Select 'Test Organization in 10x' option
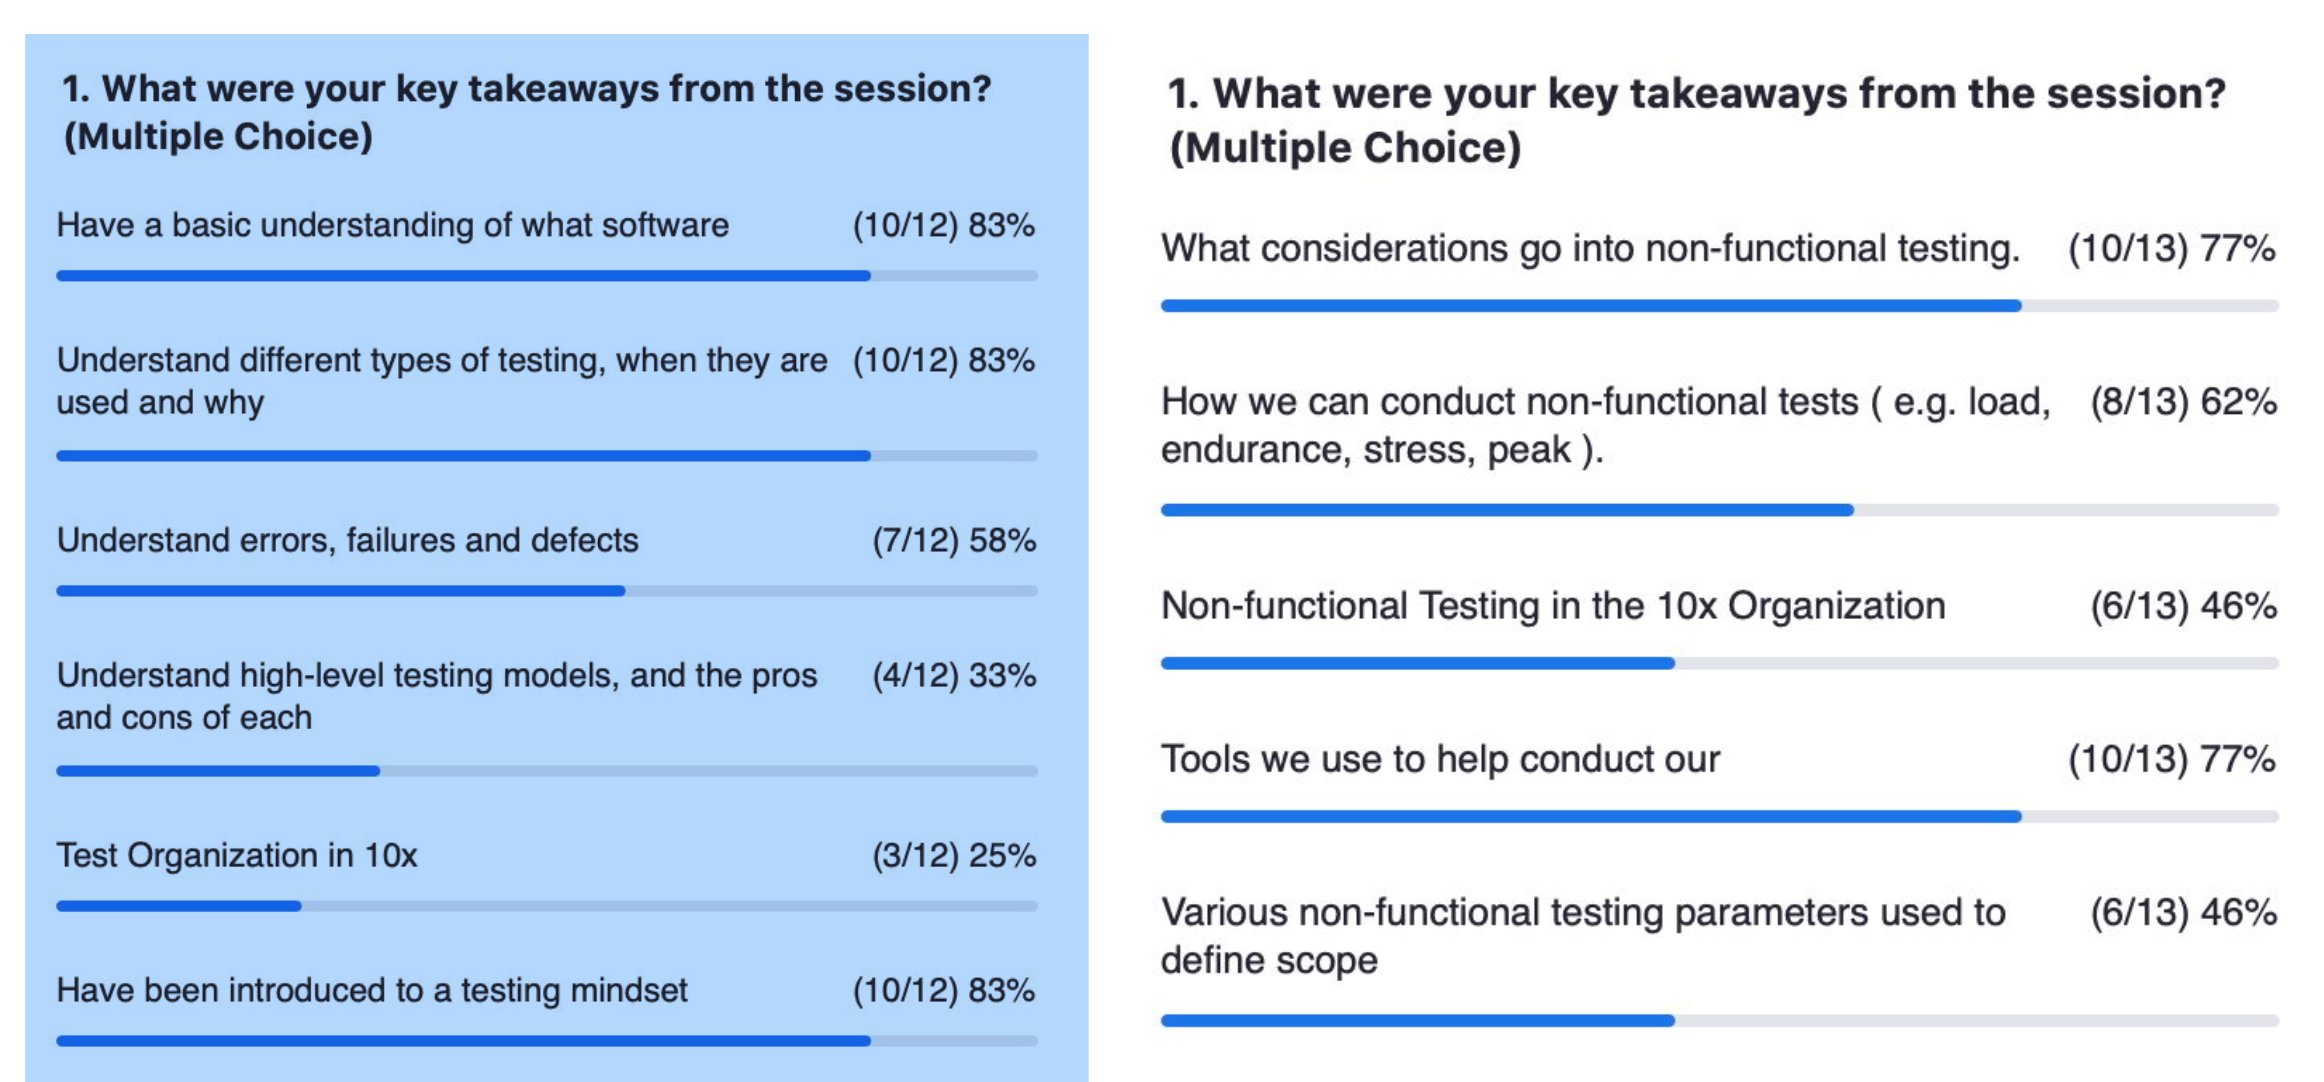Image resolution: width=2324 pixels, height=1082 pixels. (x=237, y=855)
